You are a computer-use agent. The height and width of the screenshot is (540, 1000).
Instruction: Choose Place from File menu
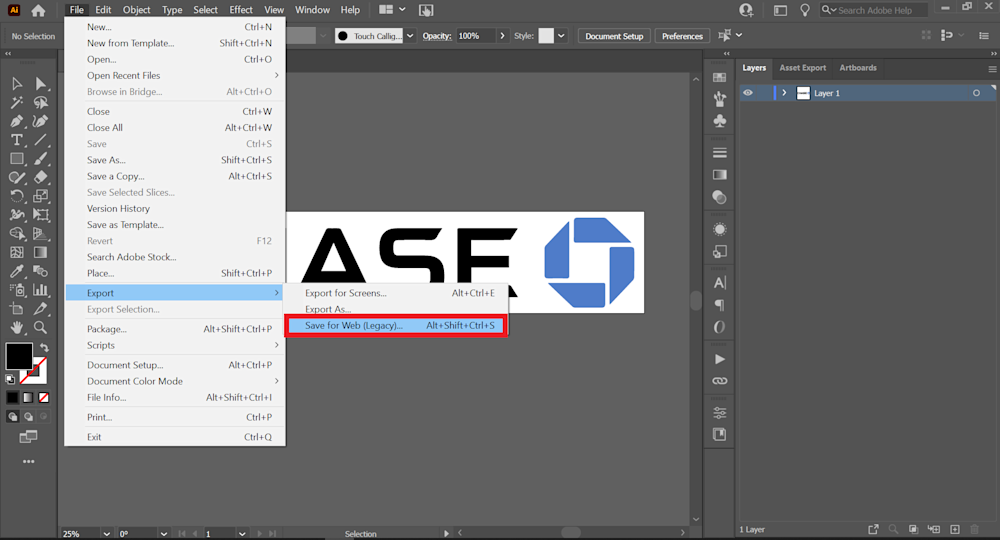[x=175, y=274]
